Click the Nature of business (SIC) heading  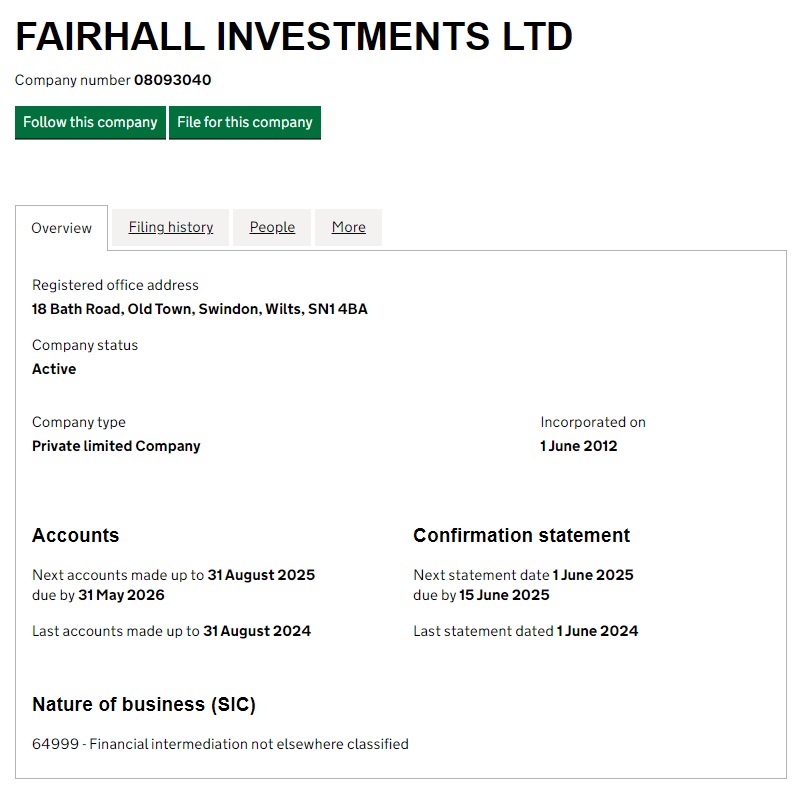click(x=144, y=704)
